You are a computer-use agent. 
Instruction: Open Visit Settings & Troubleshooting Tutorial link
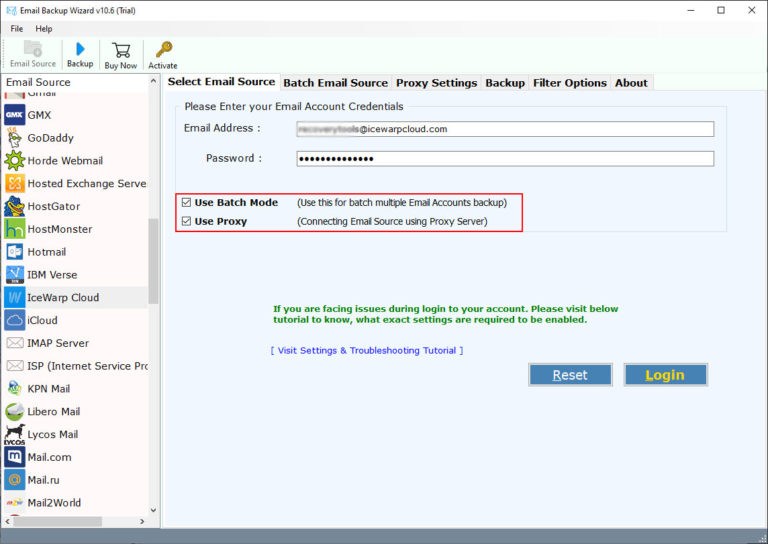click(366, 351)
